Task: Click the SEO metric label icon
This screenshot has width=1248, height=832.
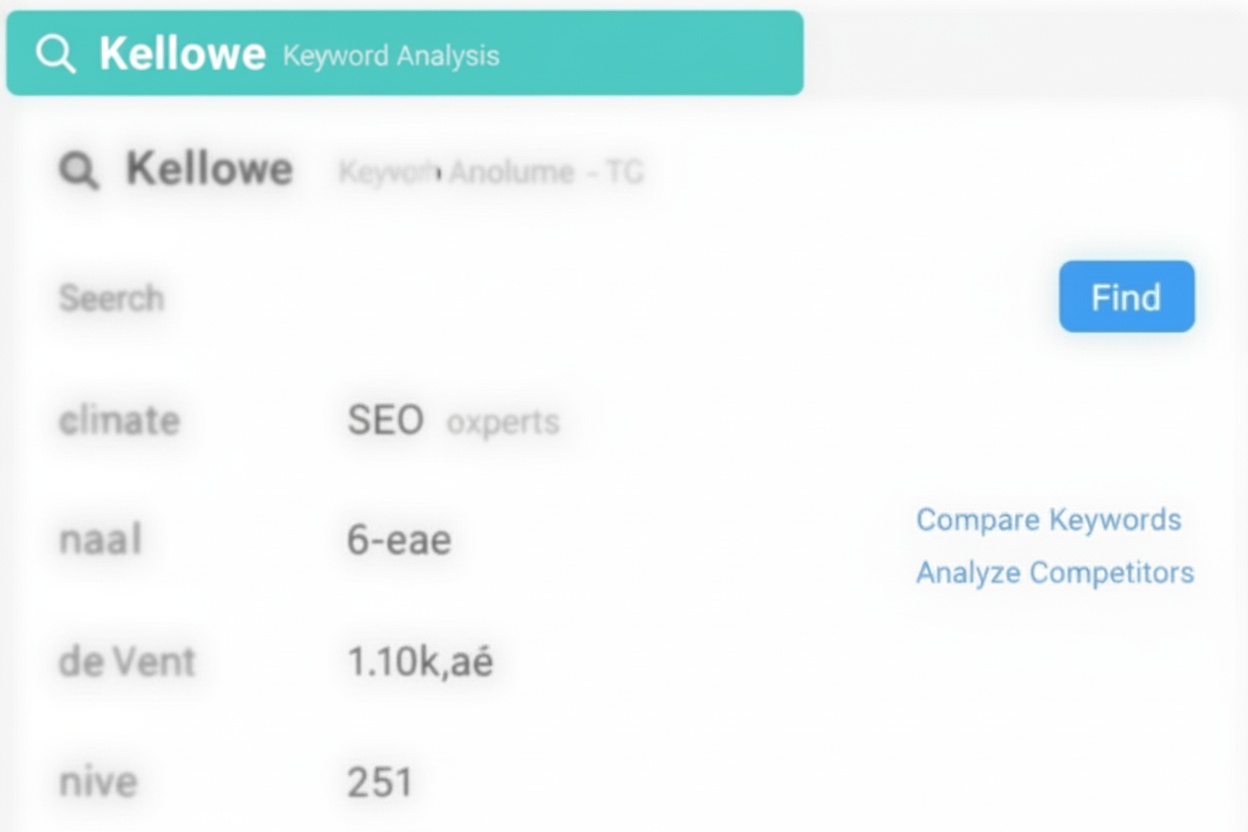Action: 385,420
